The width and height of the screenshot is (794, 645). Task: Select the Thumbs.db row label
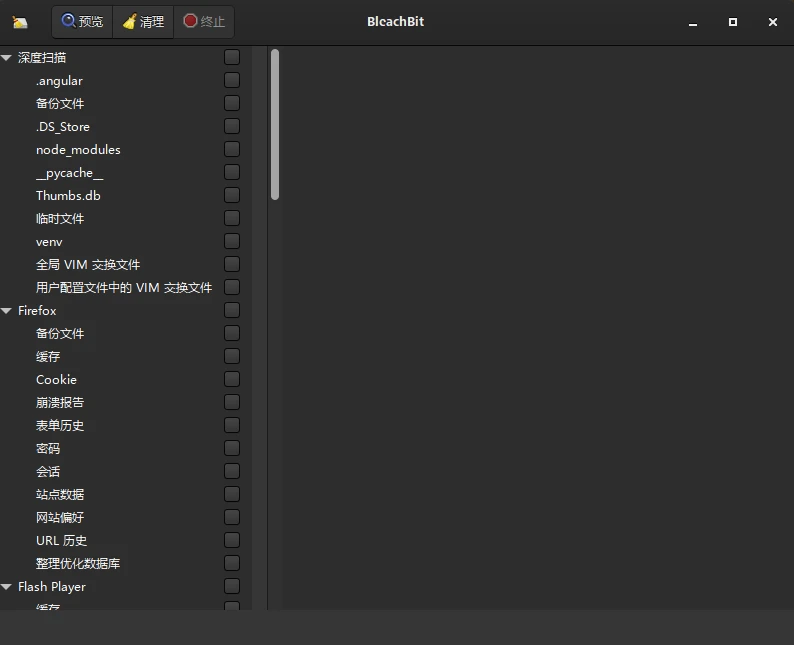(x=68, y=196)
